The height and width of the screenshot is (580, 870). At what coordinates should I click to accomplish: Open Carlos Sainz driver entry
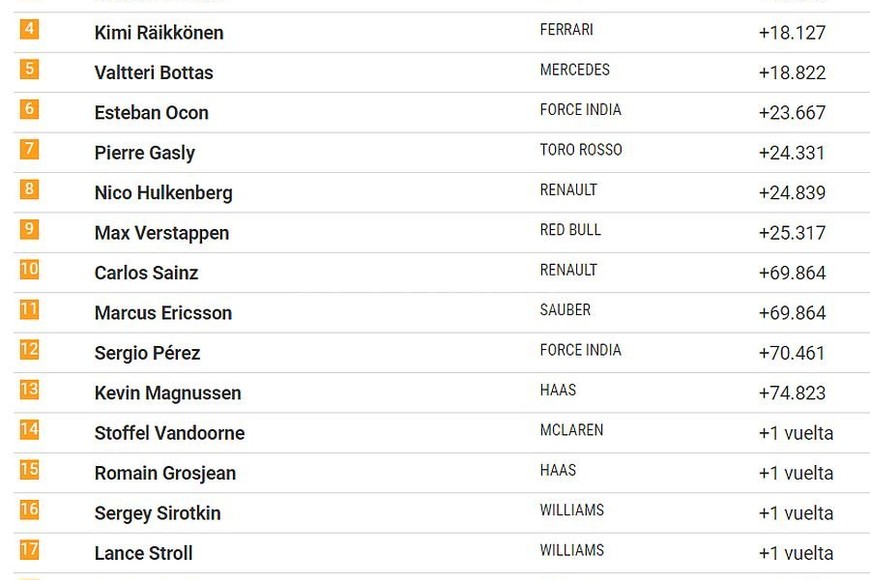click(146, 273)
